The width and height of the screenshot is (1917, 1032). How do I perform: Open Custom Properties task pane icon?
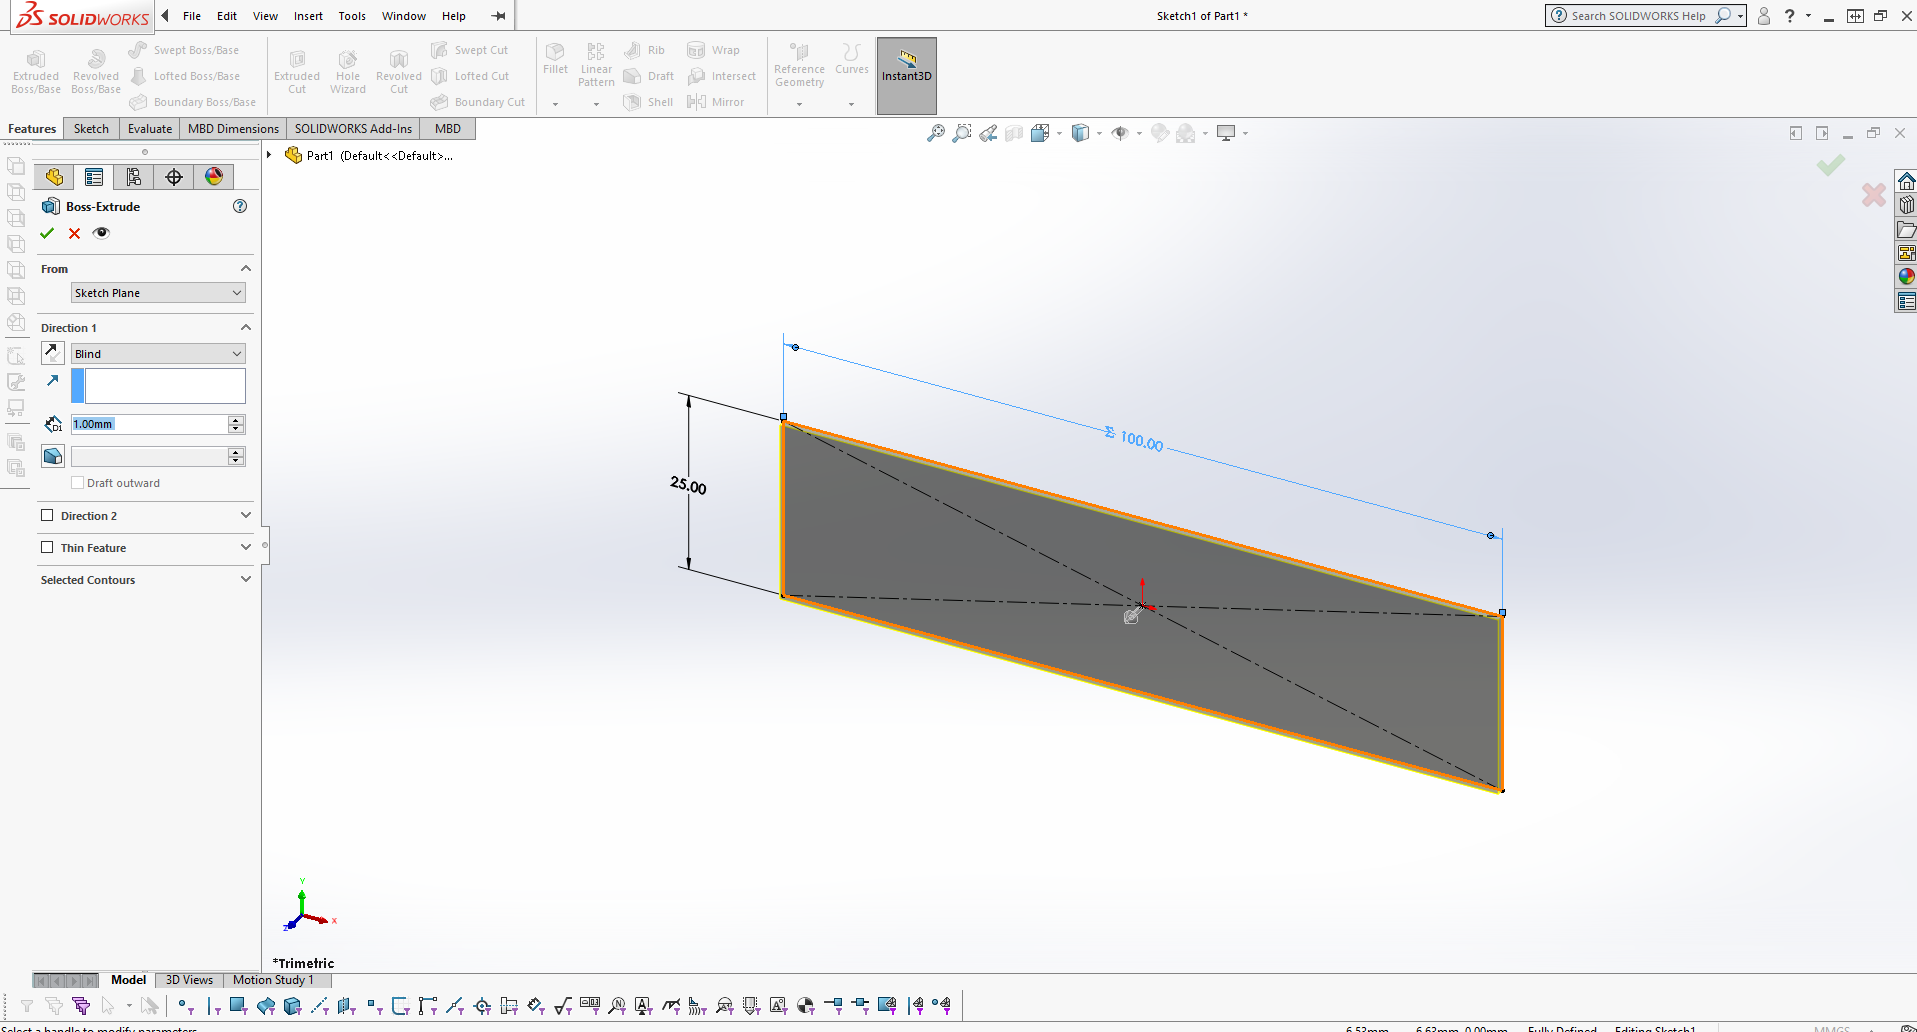(x=1906, y=301)
